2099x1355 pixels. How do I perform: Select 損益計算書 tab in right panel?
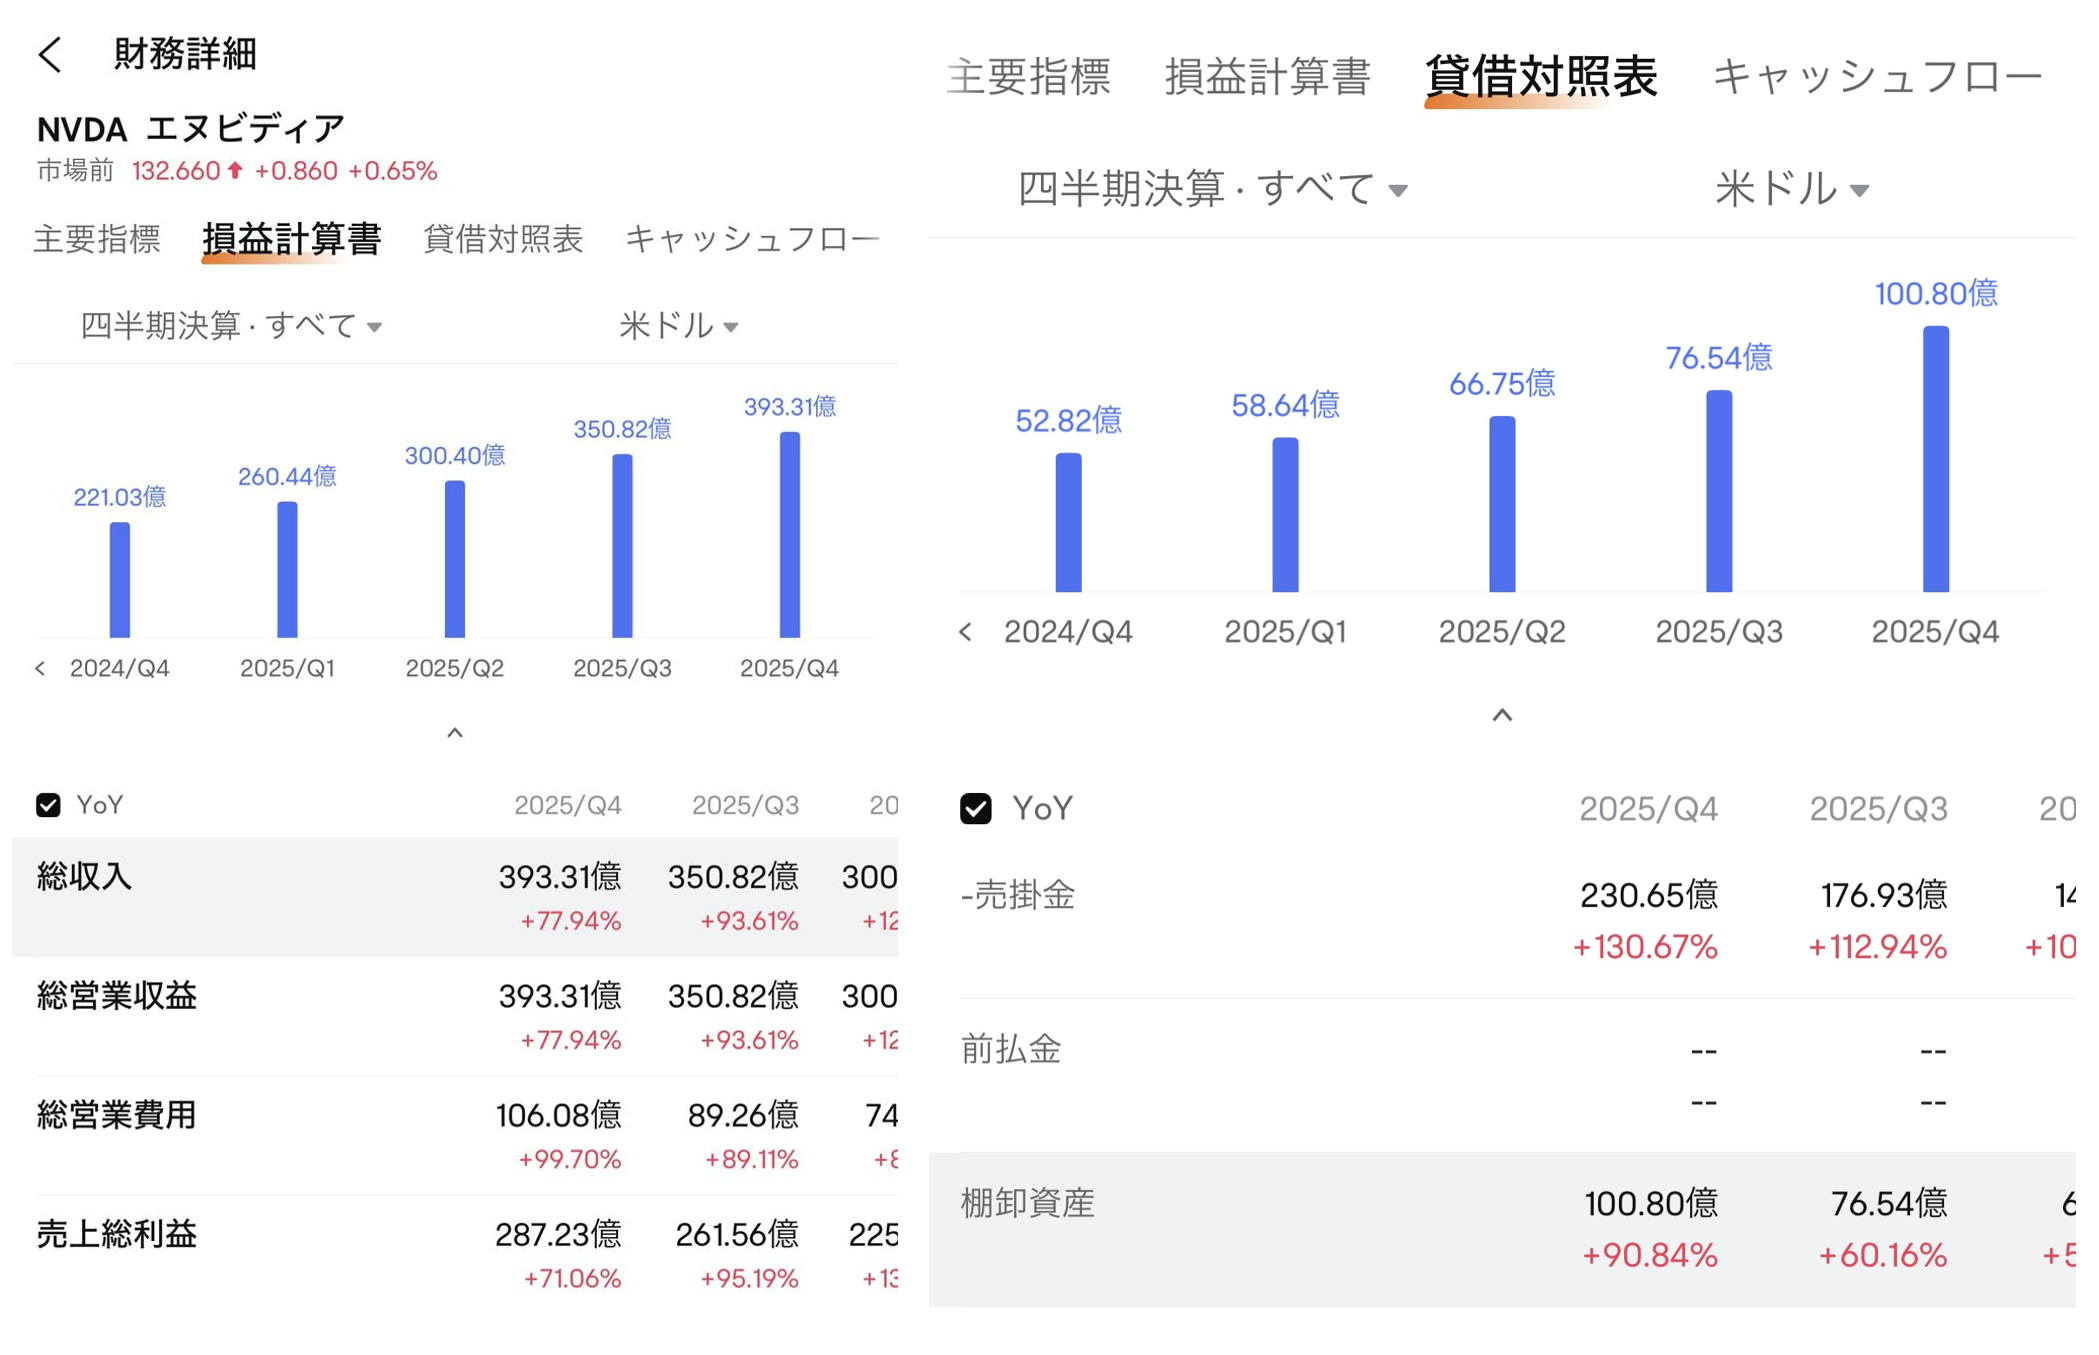pos(1267,76)
